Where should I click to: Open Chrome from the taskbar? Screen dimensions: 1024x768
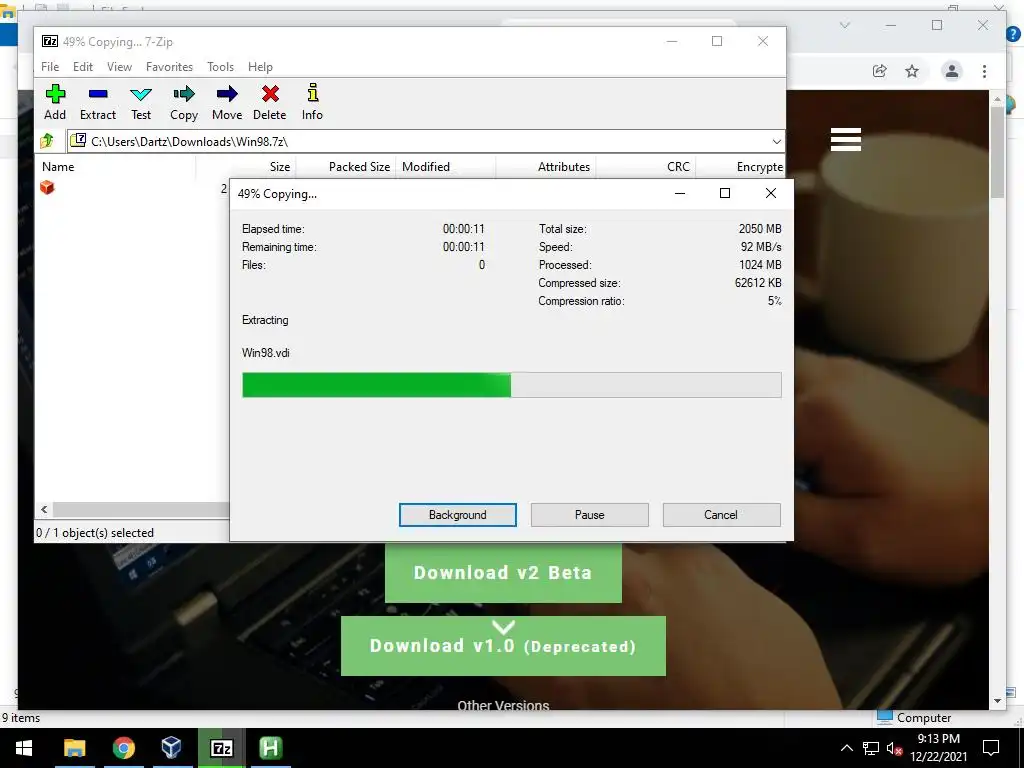click(123, 748)
